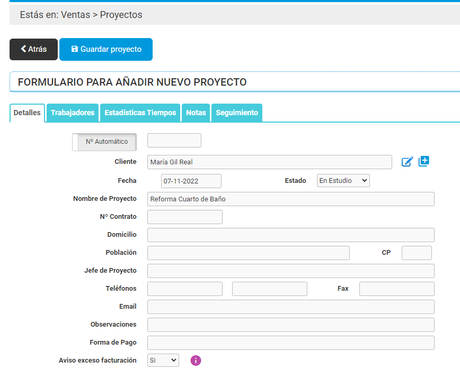Click the breadcrumb text Ventas > Proyectos

pyautogui.click(x=102, y=15)
